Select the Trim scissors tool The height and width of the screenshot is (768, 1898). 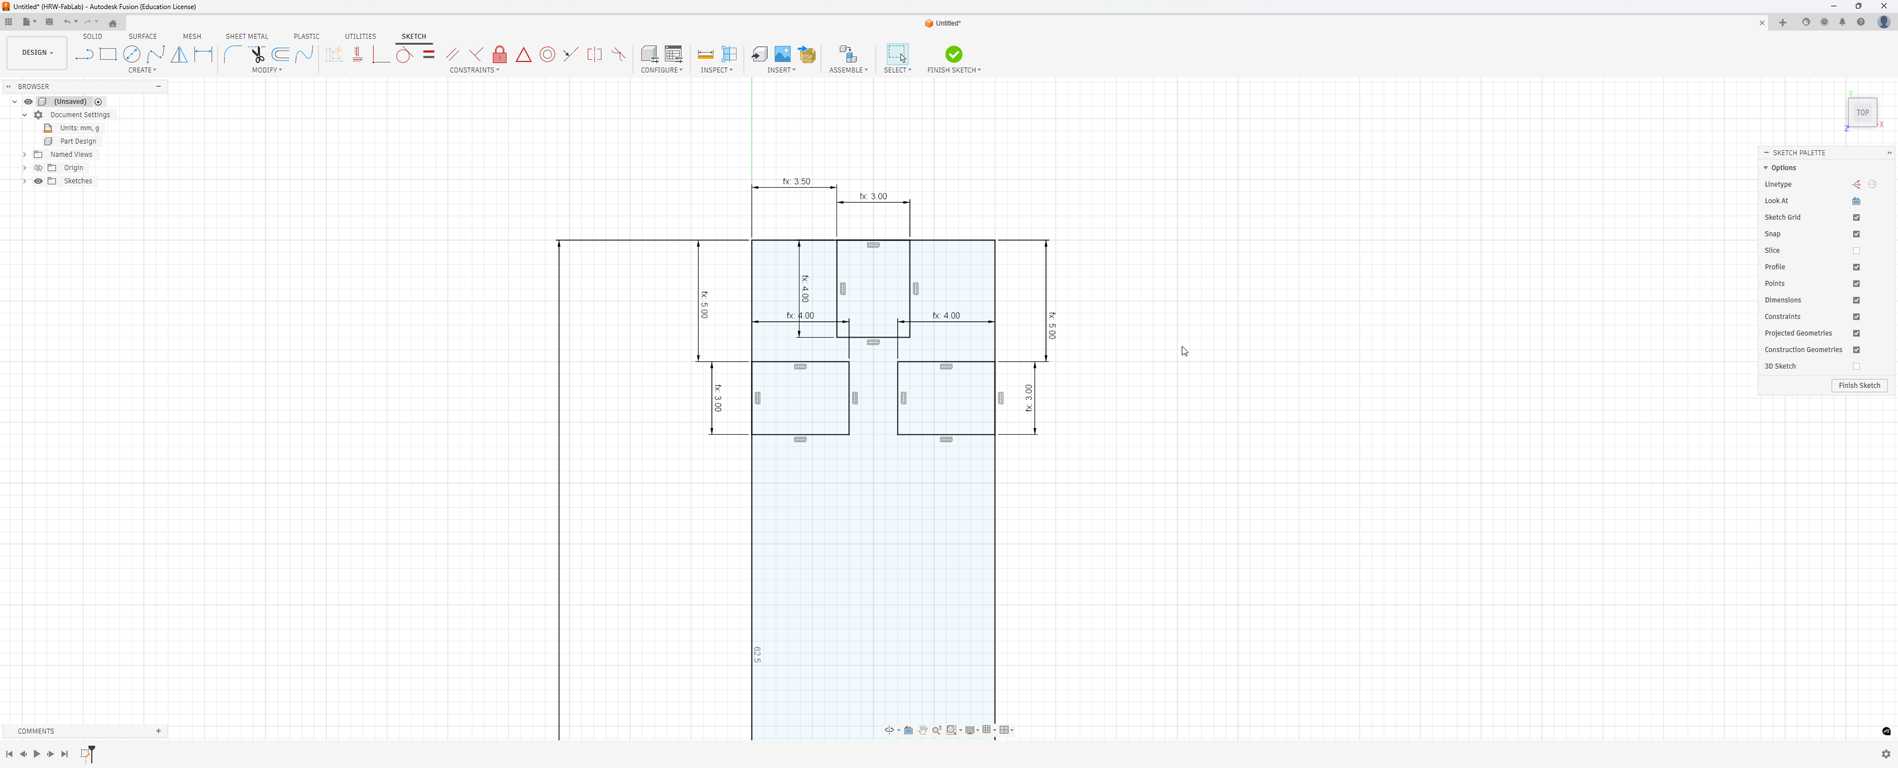257,54
